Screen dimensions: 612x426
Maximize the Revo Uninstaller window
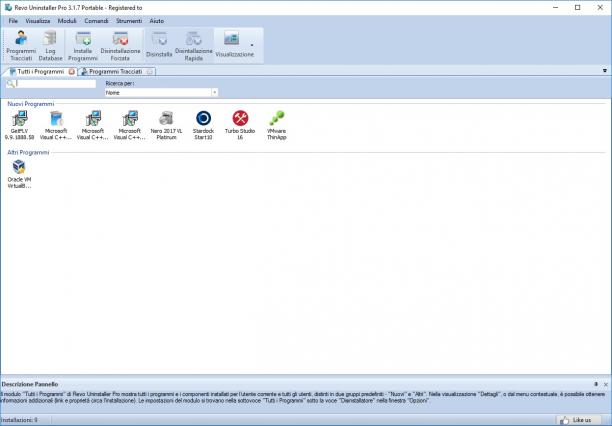coord(578,7)
